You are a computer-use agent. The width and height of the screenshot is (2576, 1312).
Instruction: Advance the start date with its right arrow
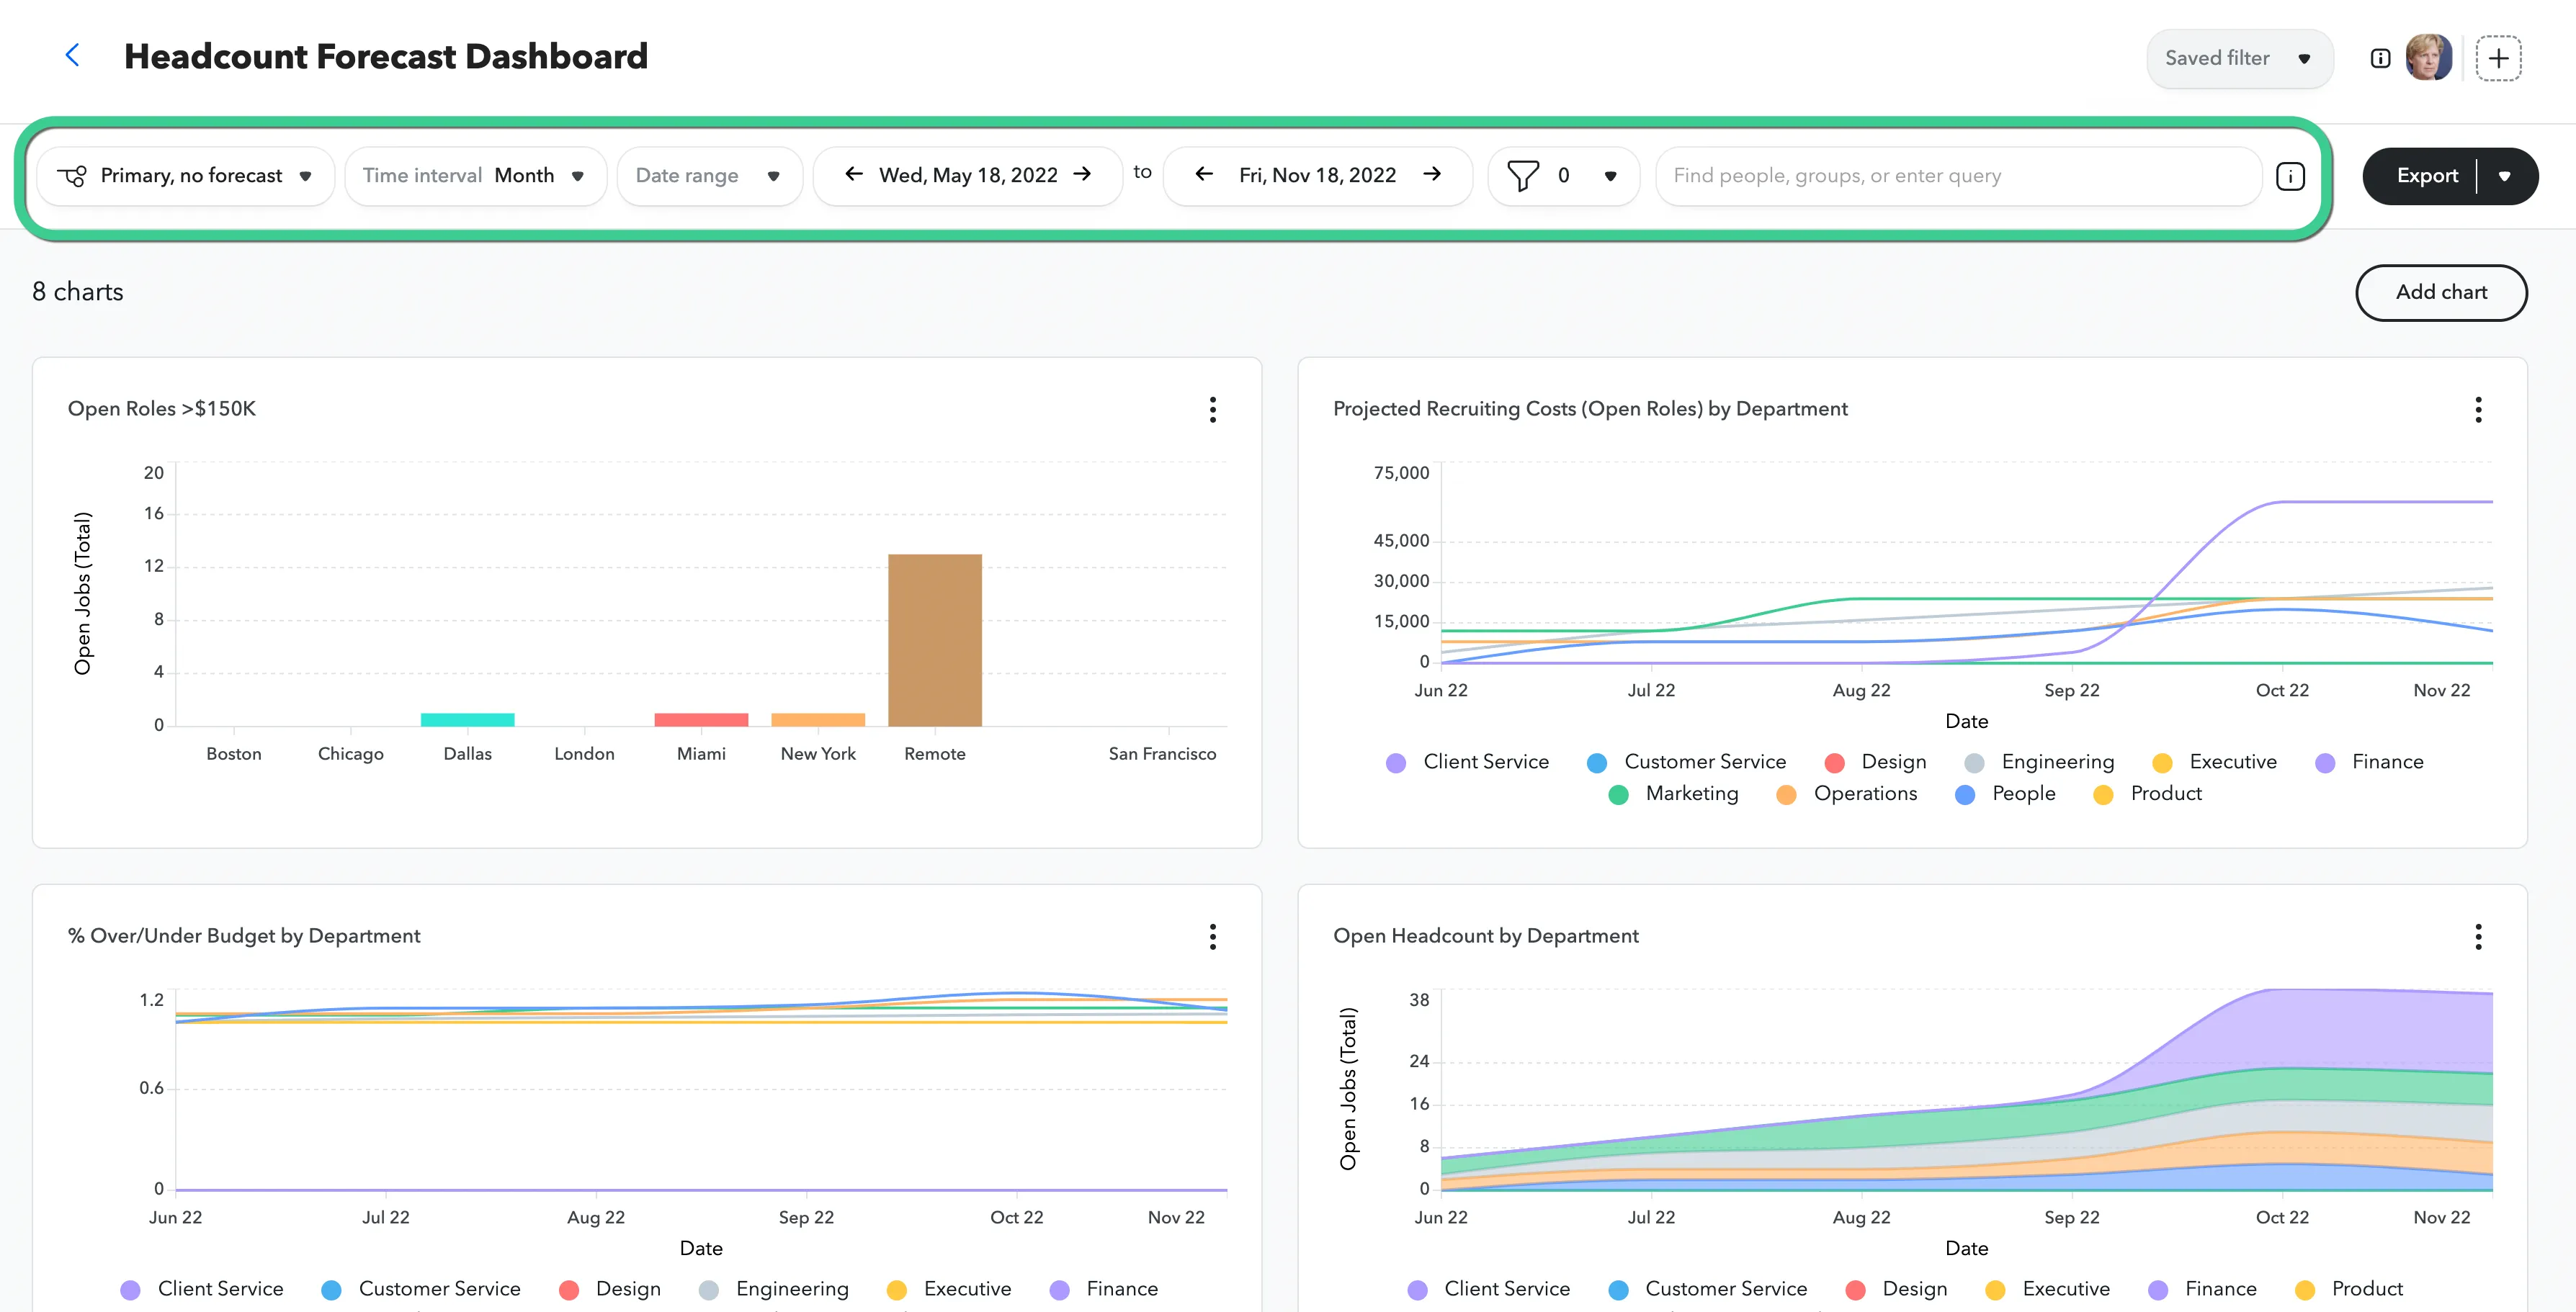coord(1082,174)
